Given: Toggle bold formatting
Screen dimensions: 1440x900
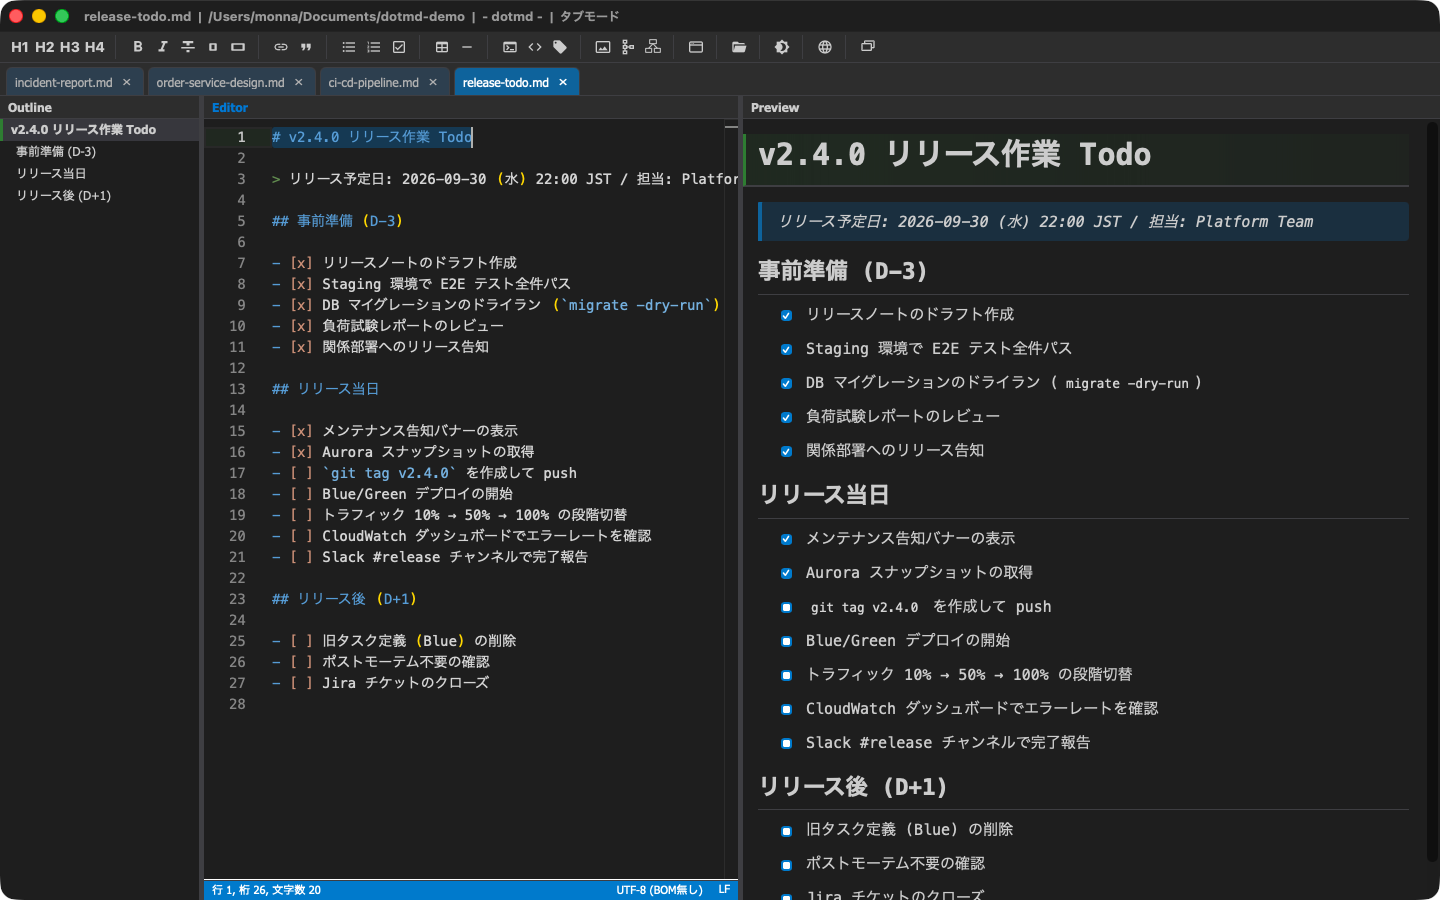Looking at the screenshot, I should tap(138, 47).
